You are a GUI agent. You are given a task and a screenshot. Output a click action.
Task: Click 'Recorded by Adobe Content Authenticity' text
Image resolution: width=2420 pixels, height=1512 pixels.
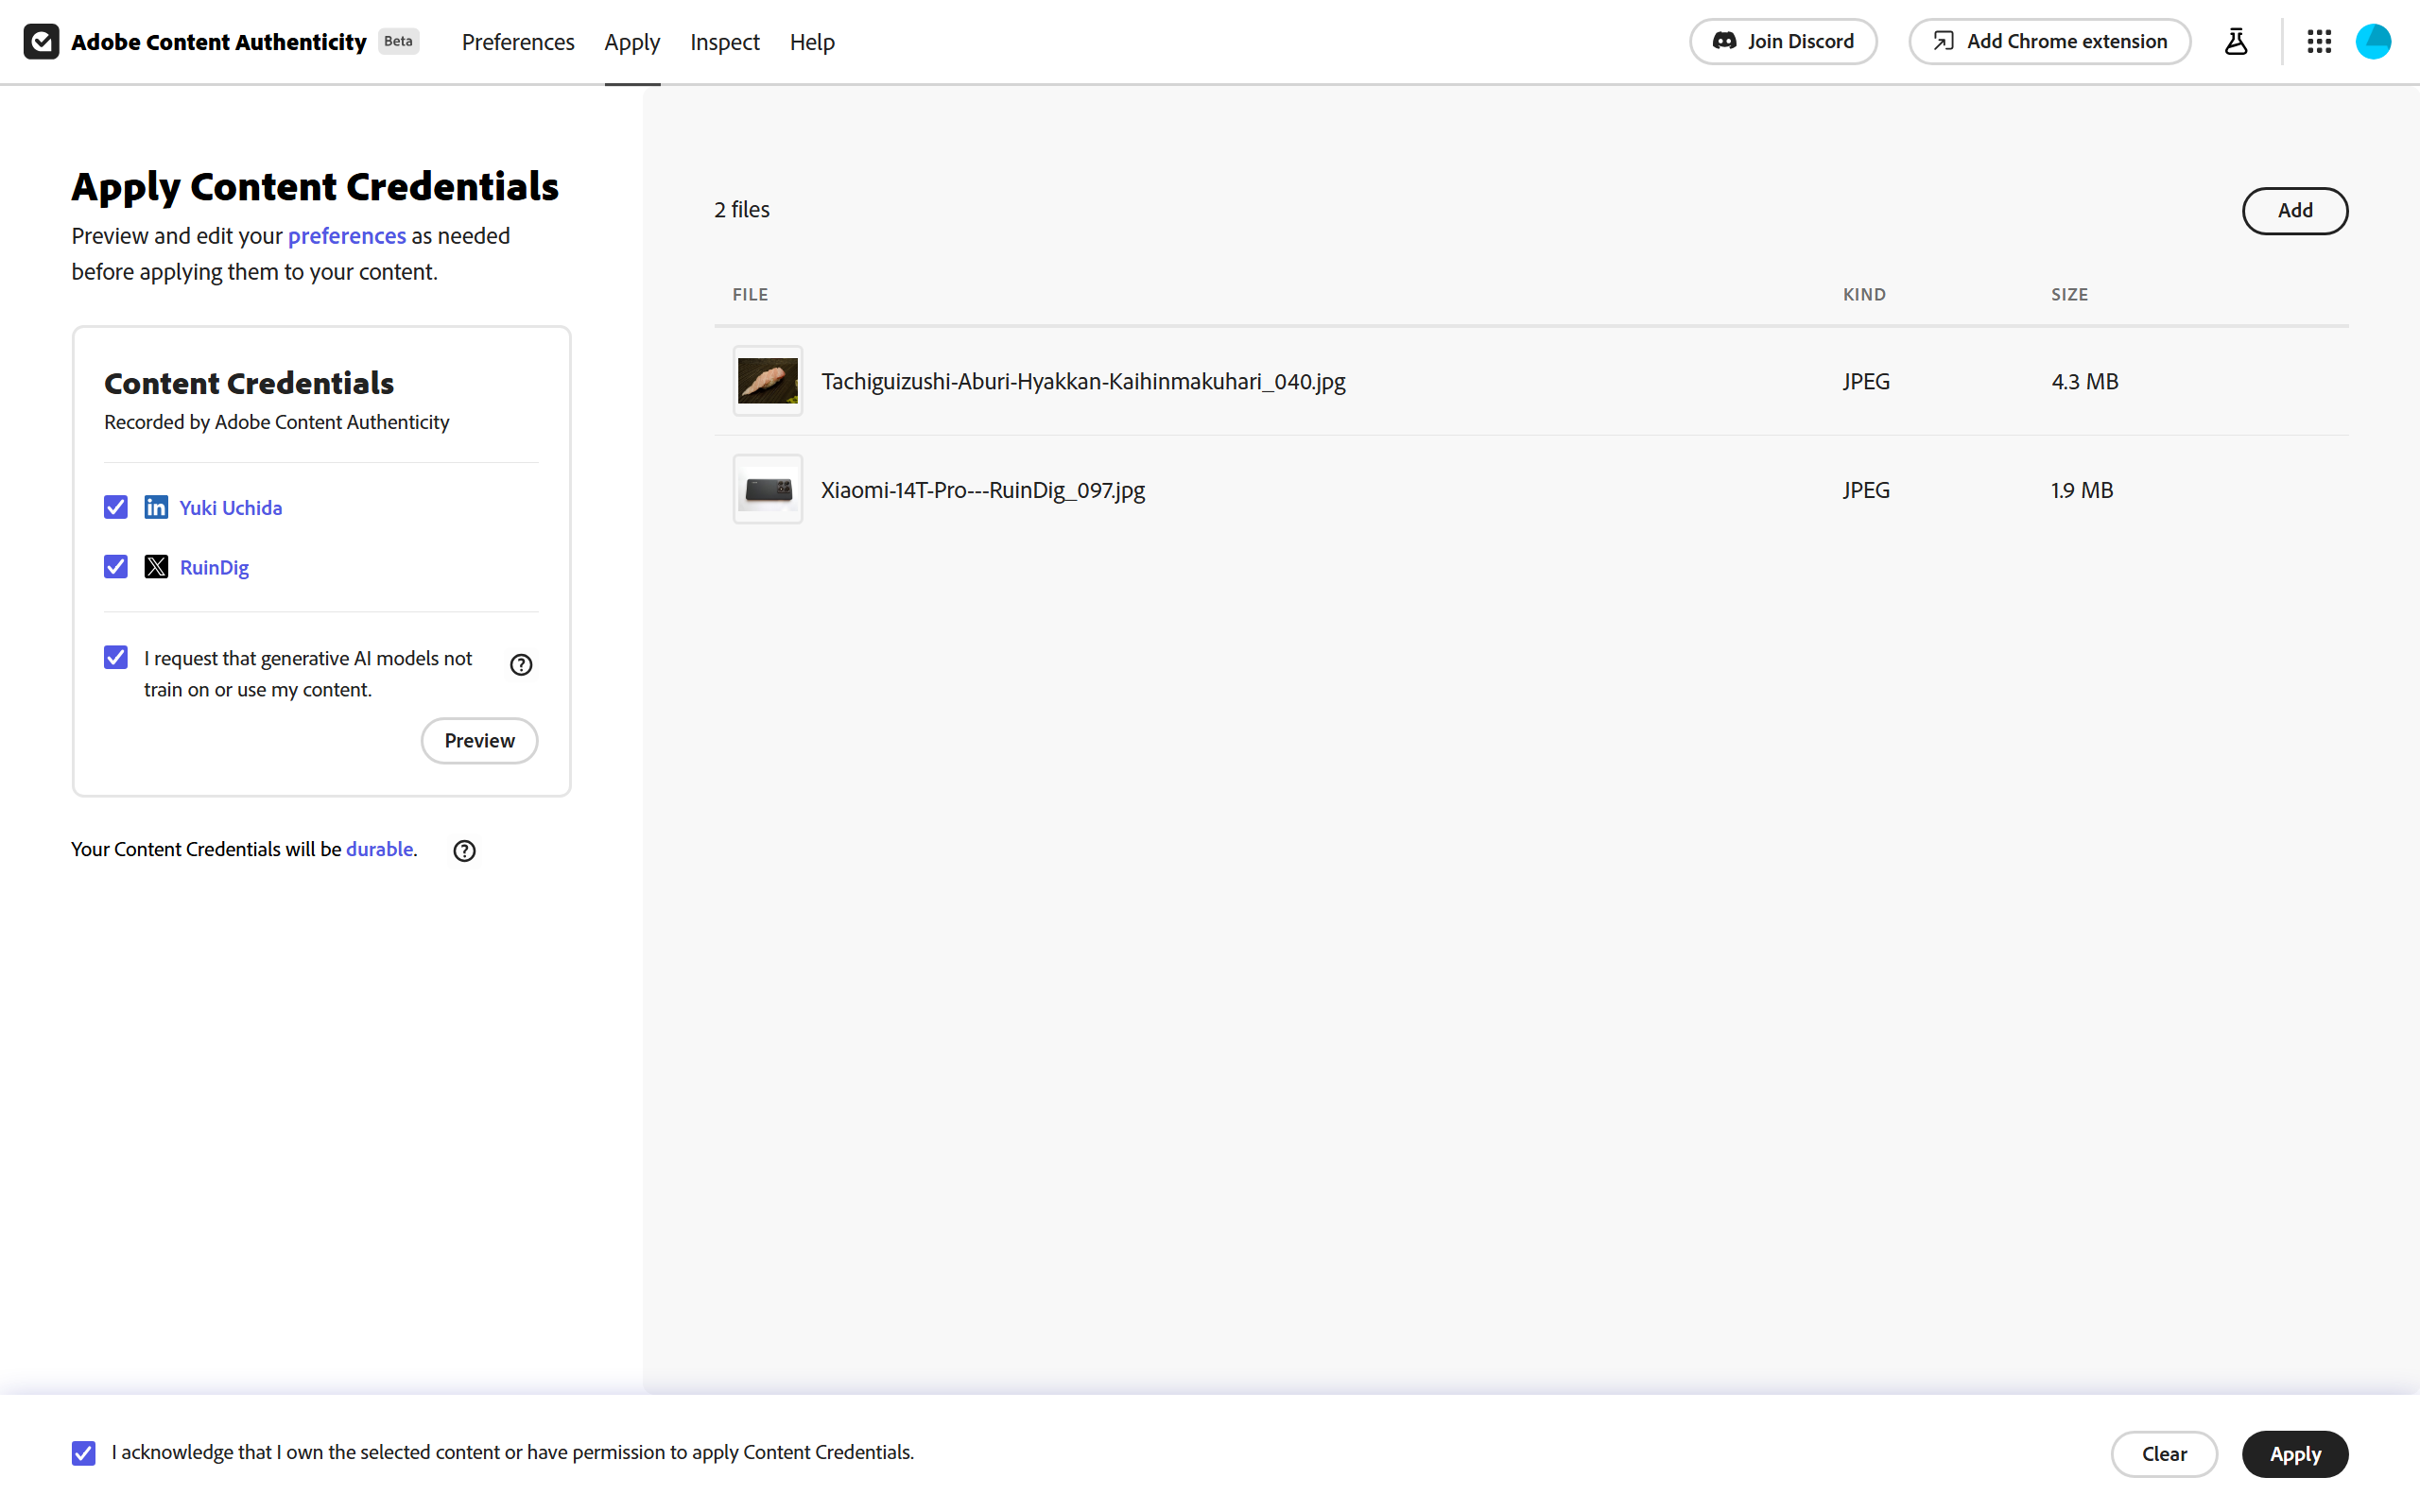point(277,423)
